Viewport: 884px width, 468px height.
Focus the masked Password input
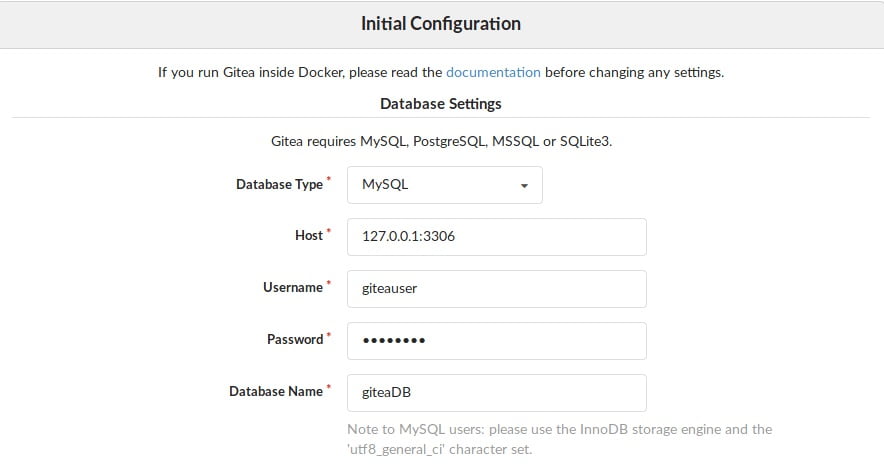click(497, 341)
